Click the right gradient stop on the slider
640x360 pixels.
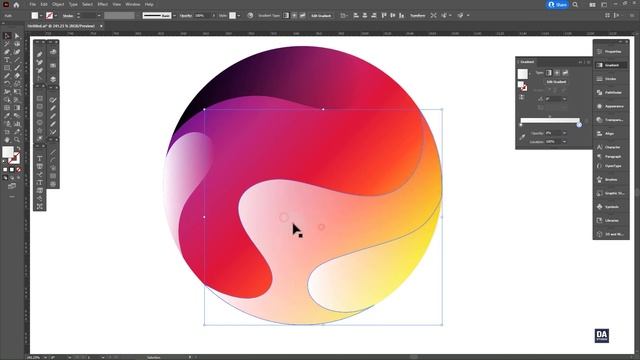tap(579, 124)
